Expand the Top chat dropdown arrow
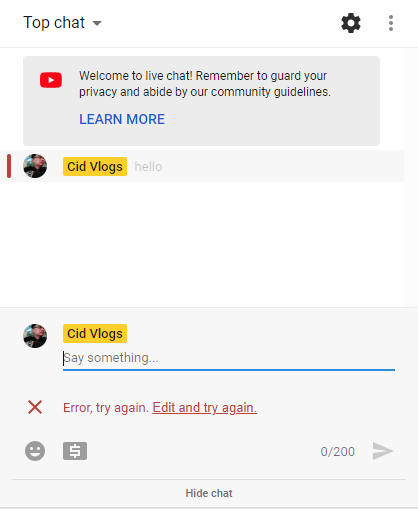418x509 pixels. point(97,23)
